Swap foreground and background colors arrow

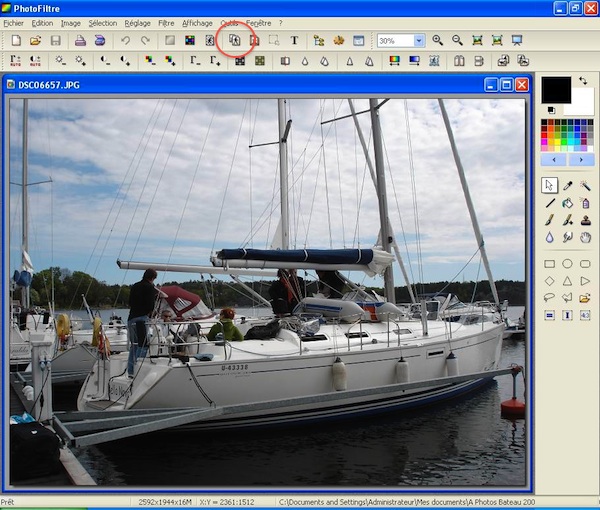click(x=582, y=81)
